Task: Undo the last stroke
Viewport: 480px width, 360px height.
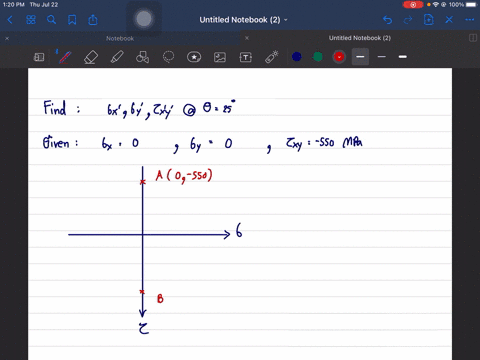Action: click(x=387, y=20)
